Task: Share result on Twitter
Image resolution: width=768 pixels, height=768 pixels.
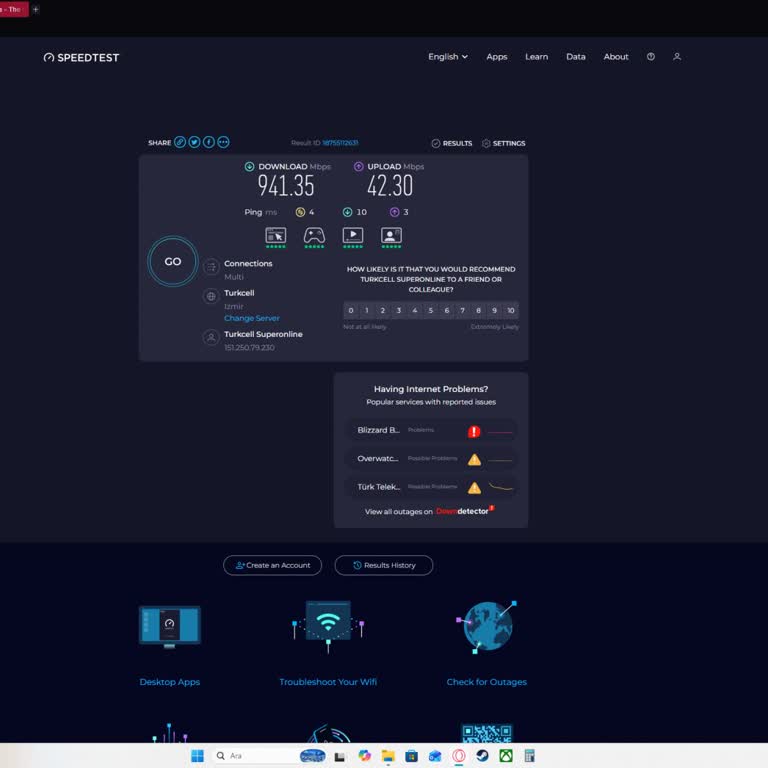Action: (x=194, y=142)
